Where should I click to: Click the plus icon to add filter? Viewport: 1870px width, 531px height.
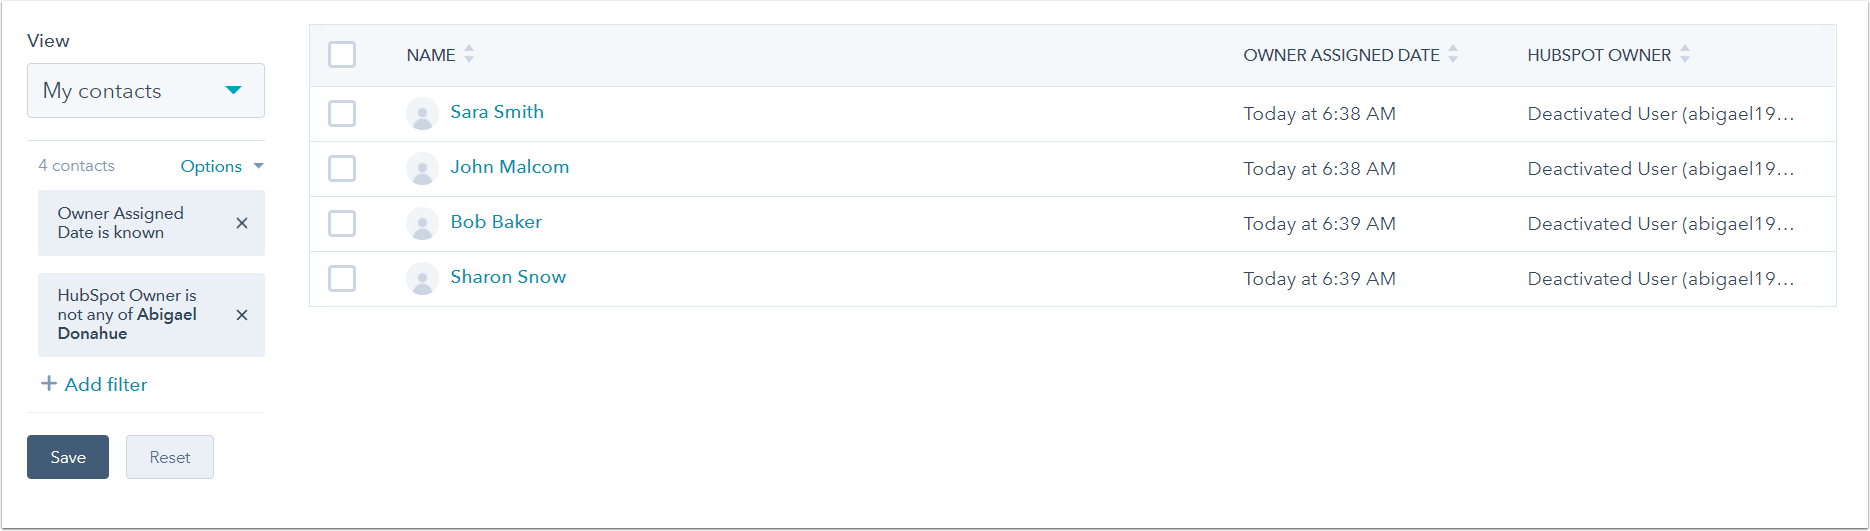click(48, 384)
